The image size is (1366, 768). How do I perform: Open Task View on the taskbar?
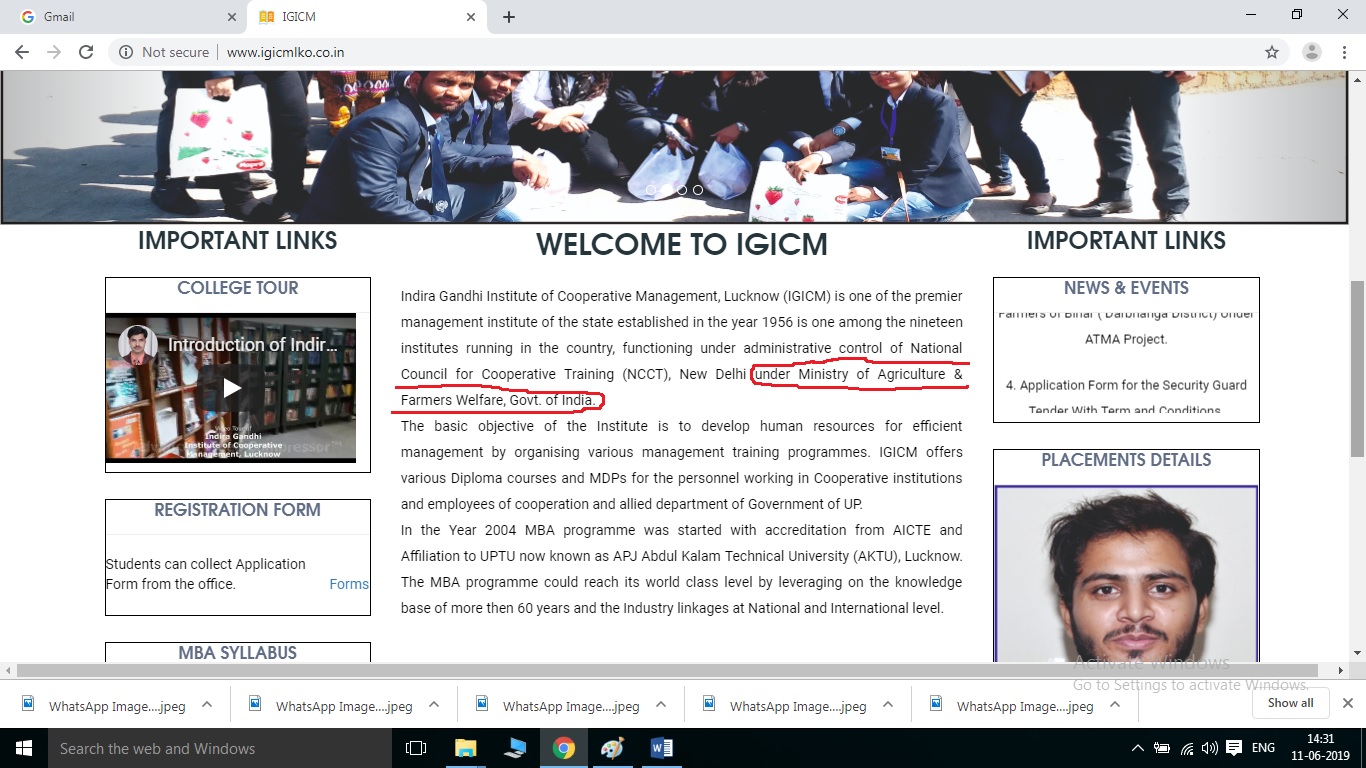coord(416,748)
